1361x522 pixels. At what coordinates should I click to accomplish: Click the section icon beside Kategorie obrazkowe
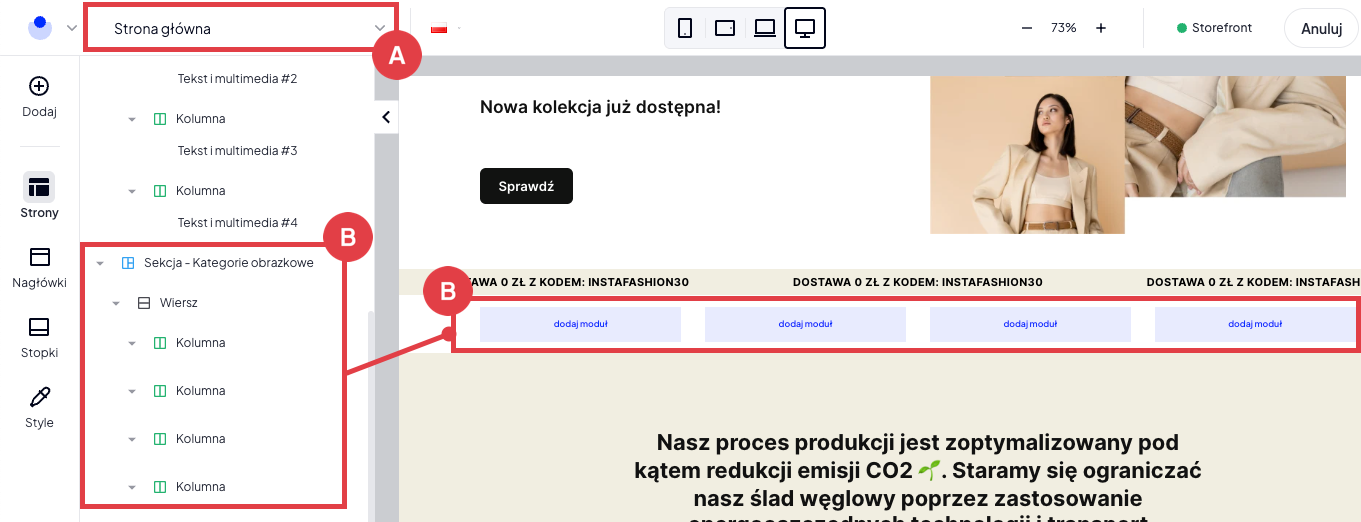point(128,263)
